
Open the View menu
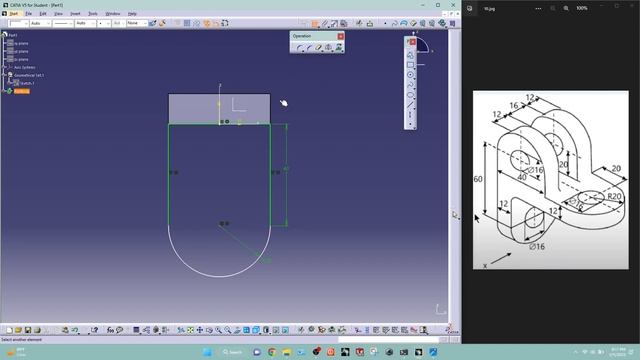click(58, 13)
